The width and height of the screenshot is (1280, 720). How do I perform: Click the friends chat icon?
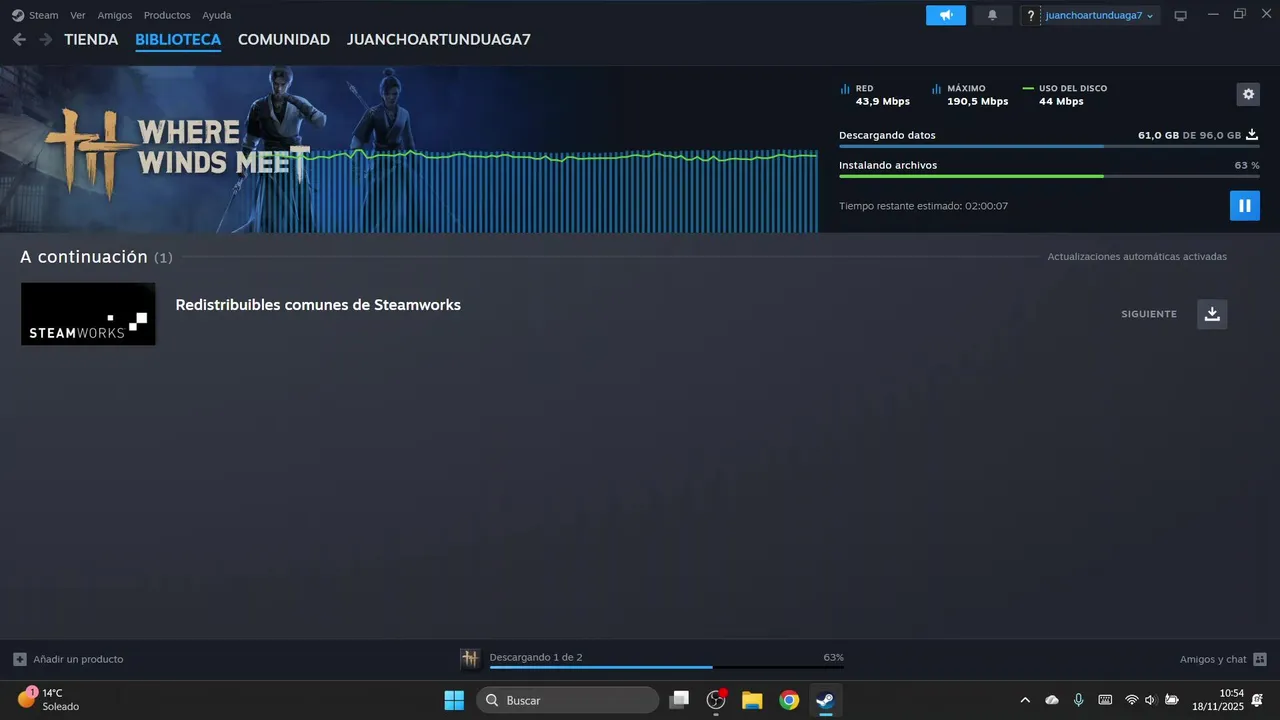(x=1260, y=659)
